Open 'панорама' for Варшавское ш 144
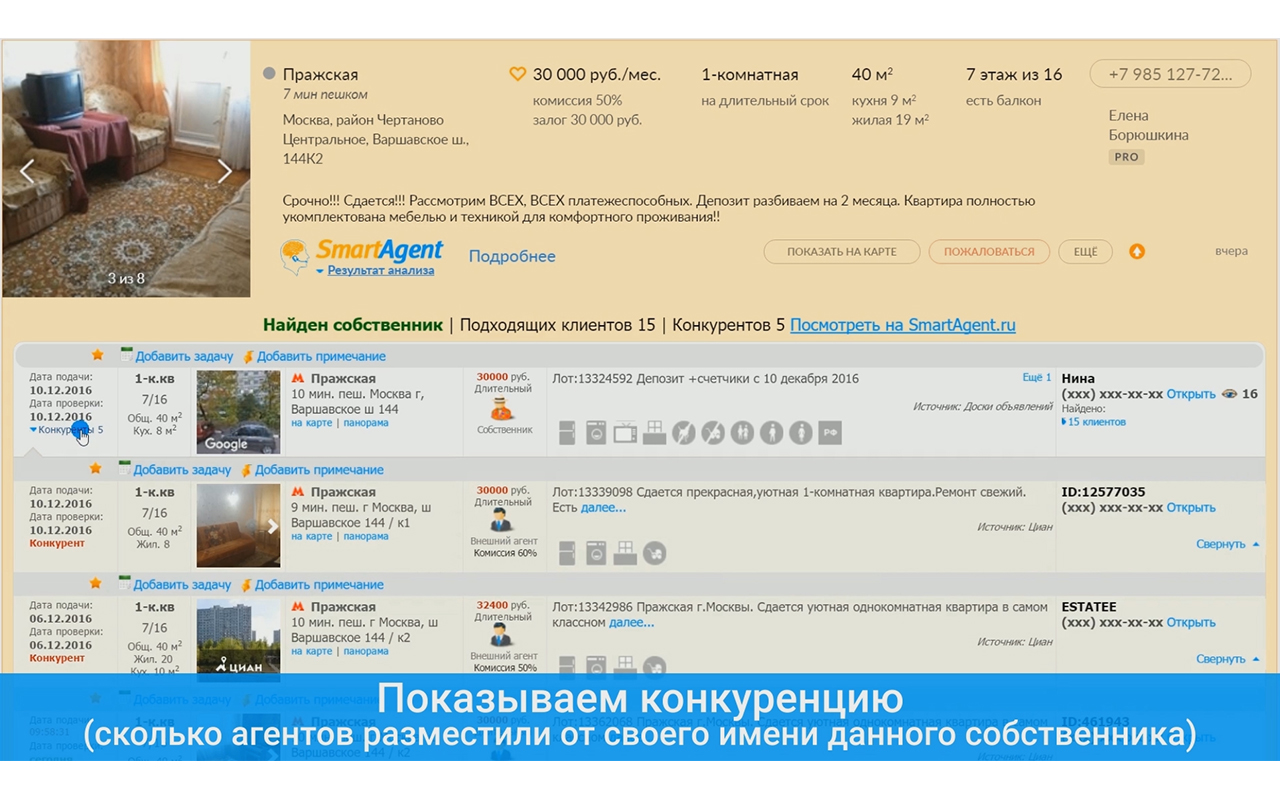Viewport: 1280px width, 800px height. (366, 423)
